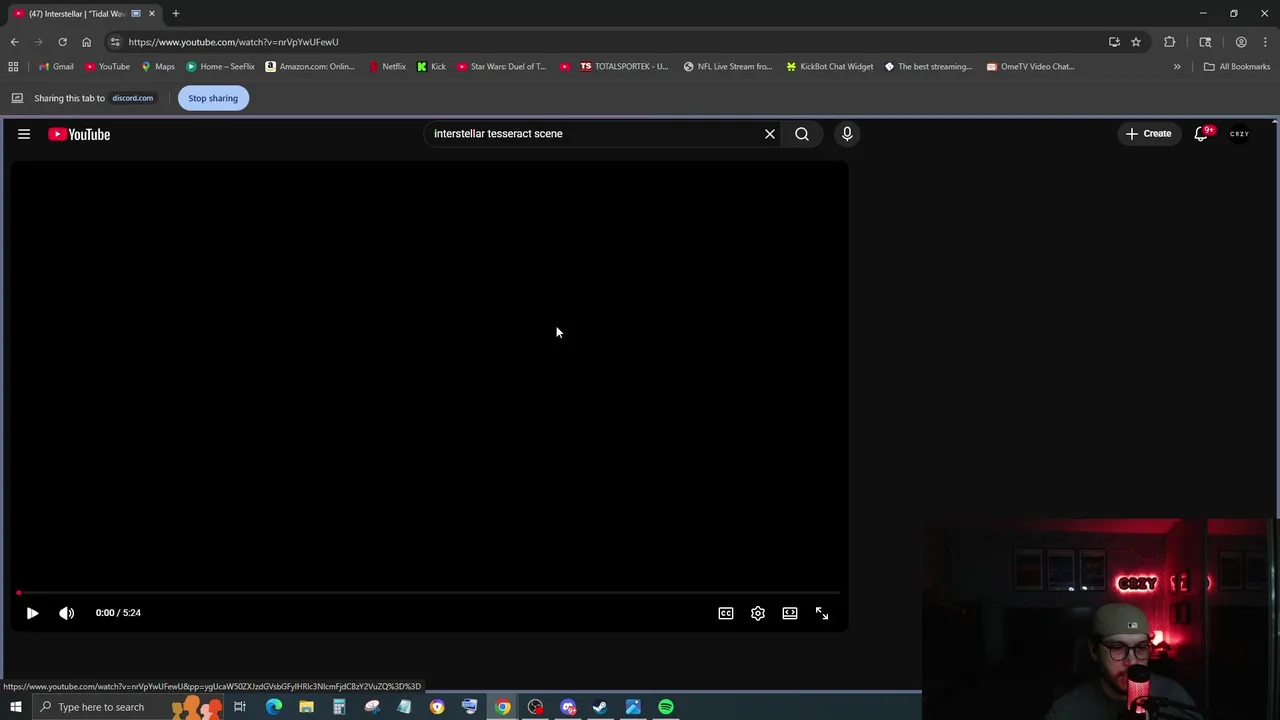This screenshot has width=1280, height=720.
Task: Open the Windows Start menu
Action: [15, 707]
